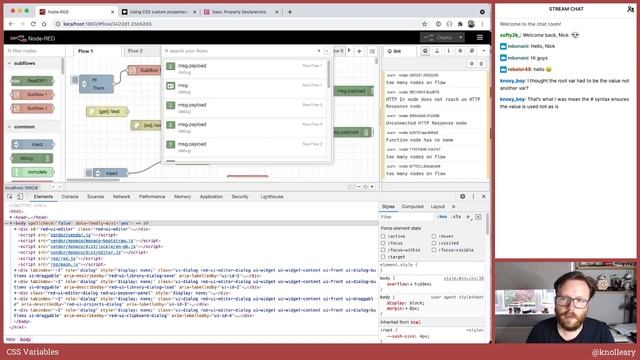The height and width of the screenshot is (360, 640).
Task: Enable the :hover force state checkbox
Action: [x=434, y=236]
